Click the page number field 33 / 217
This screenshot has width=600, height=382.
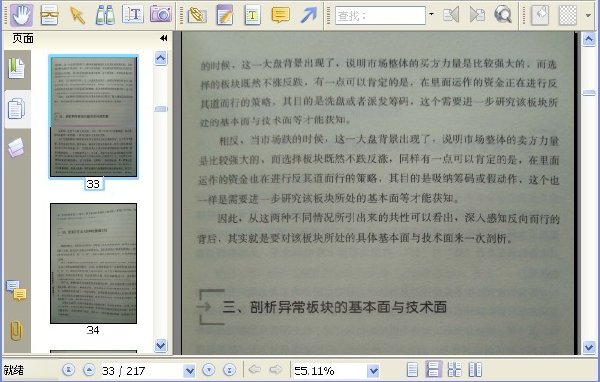(x=142, y=371)
